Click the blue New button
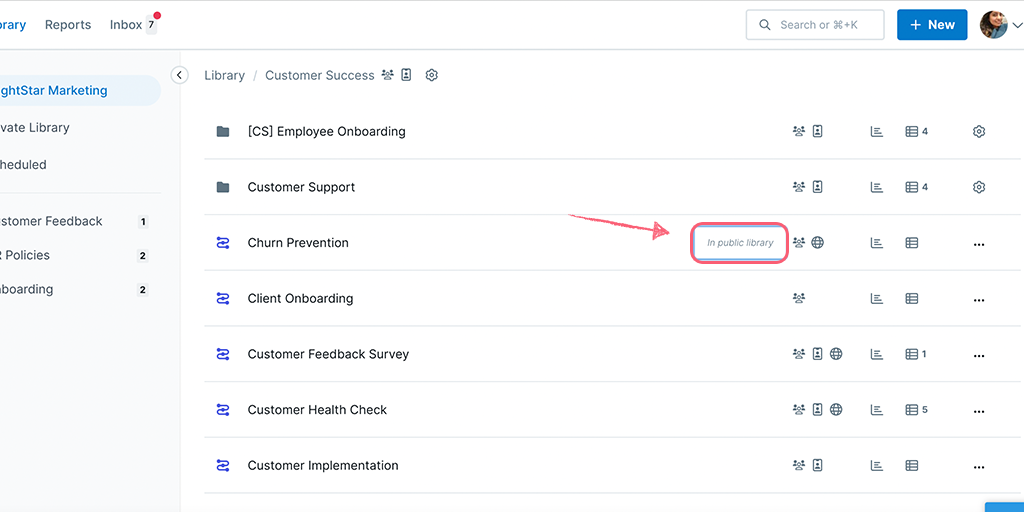Viewport: 1024px width, 512px height. click(932, 25)
